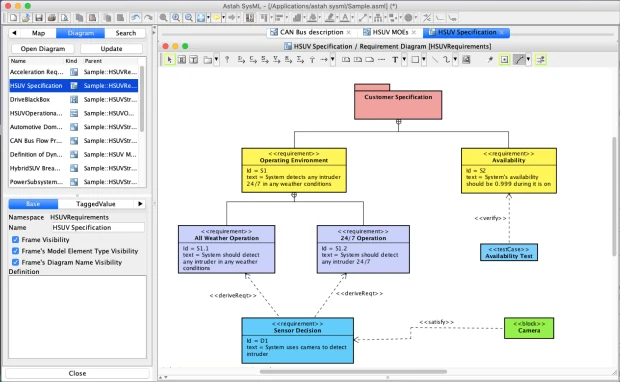This screenshot has height=382, width=620.
Task: Click the Update button
Action: (112, 49)
